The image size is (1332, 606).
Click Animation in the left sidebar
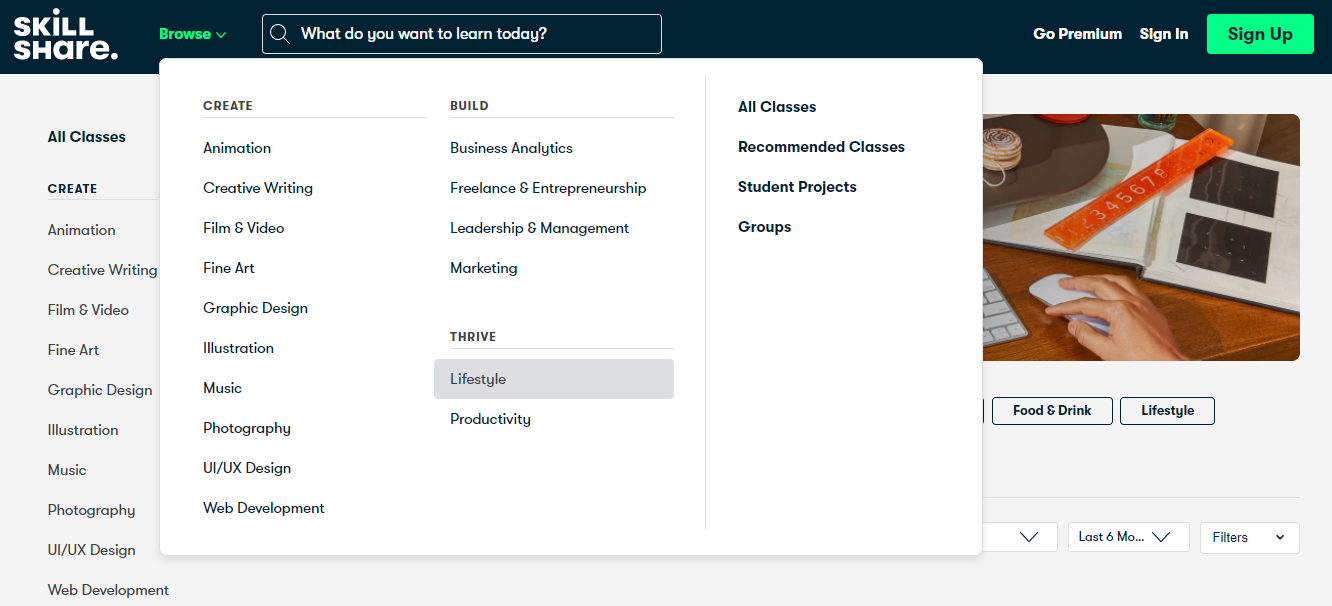[82, 230]
